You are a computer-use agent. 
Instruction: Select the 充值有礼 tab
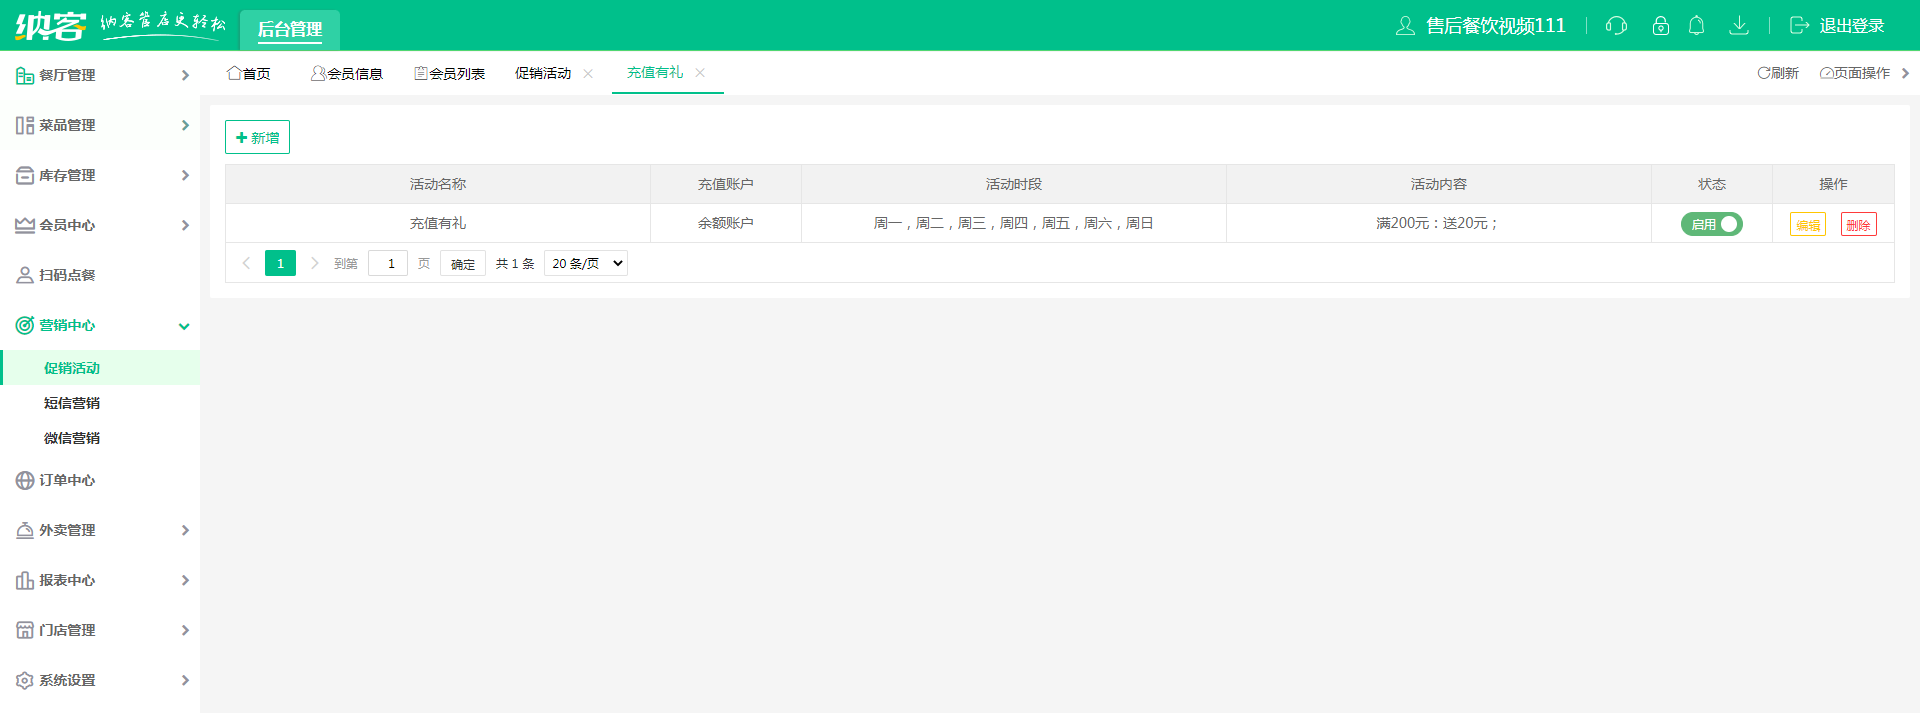point(655,73)
